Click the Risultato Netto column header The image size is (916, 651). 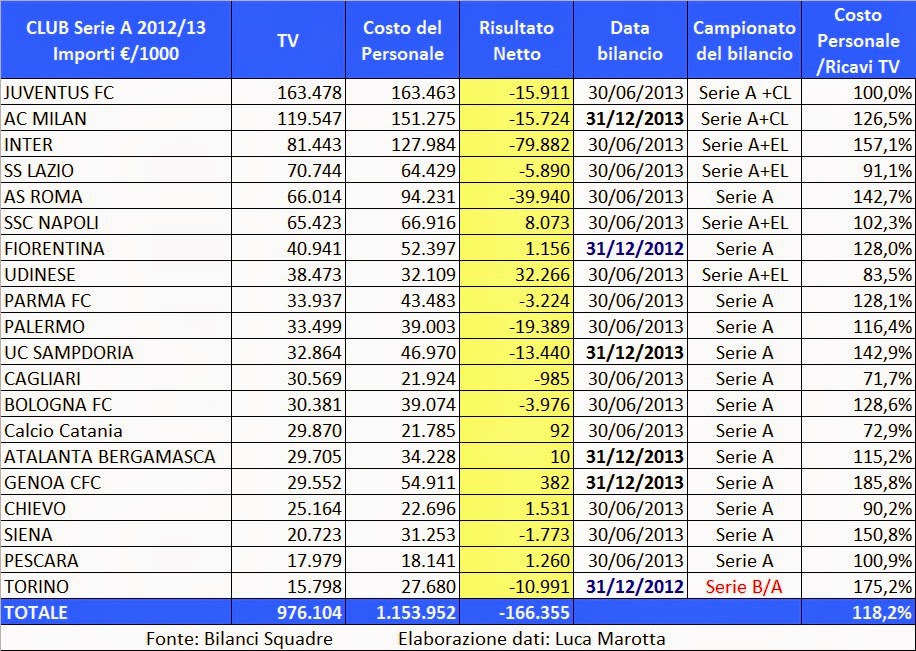coord(516,40)
